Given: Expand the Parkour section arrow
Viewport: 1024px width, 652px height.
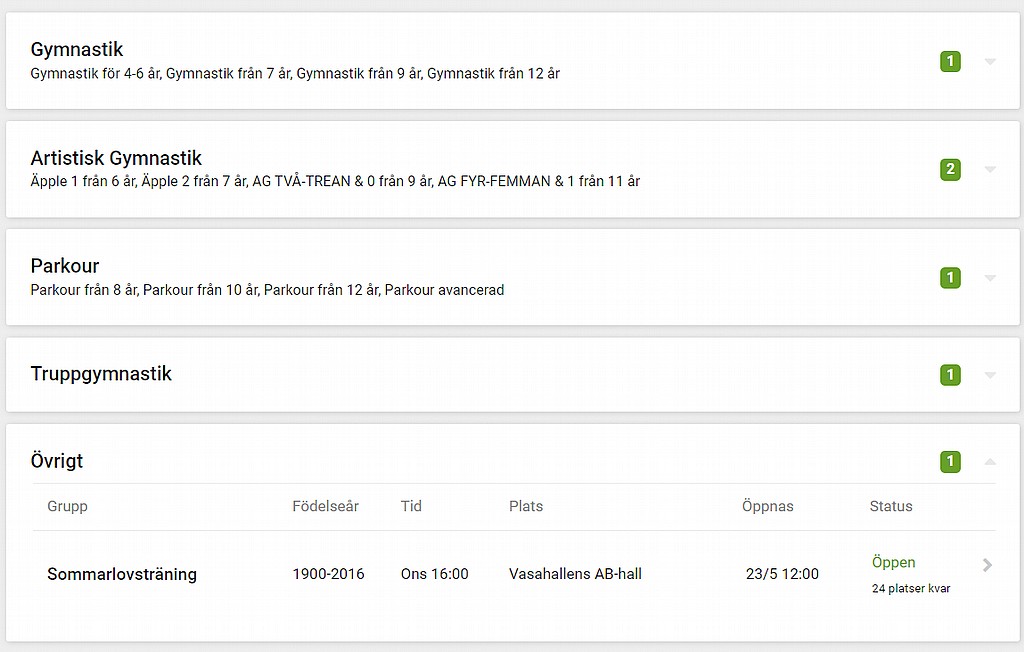Looking at the screenshot, I should pos(990,278).
